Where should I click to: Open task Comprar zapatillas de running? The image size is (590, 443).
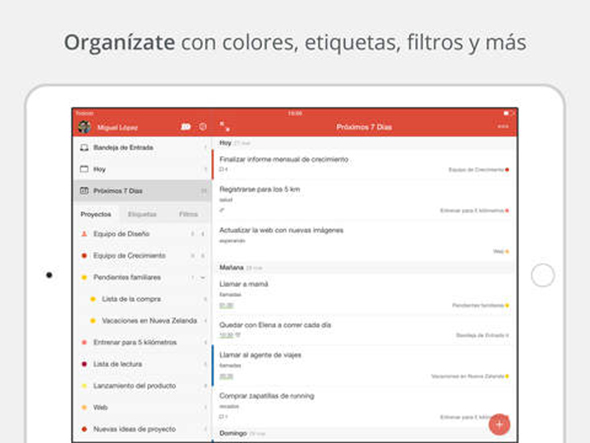point(364,406)
